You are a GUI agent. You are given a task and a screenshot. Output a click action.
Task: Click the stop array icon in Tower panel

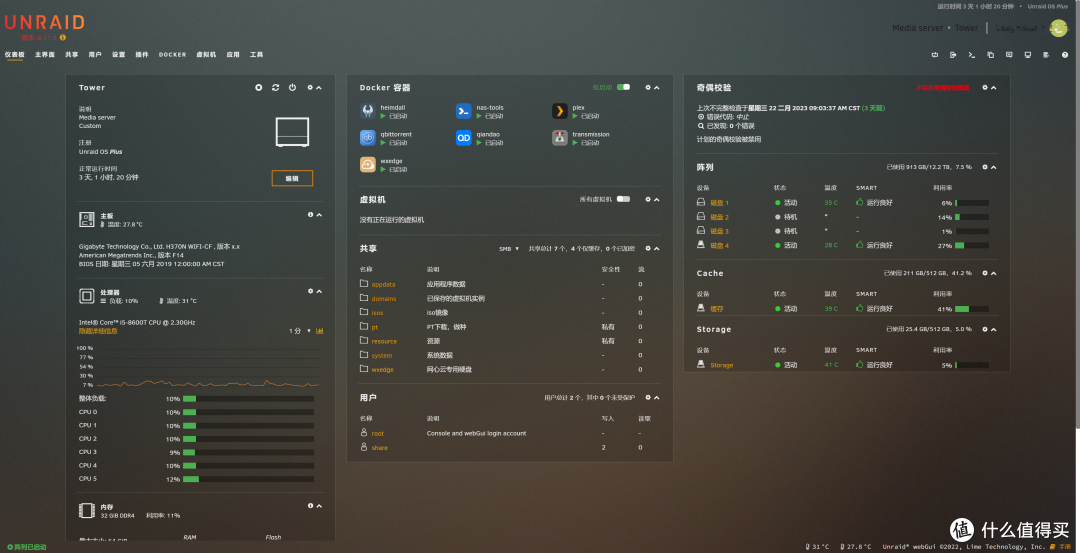click(259, 87)
